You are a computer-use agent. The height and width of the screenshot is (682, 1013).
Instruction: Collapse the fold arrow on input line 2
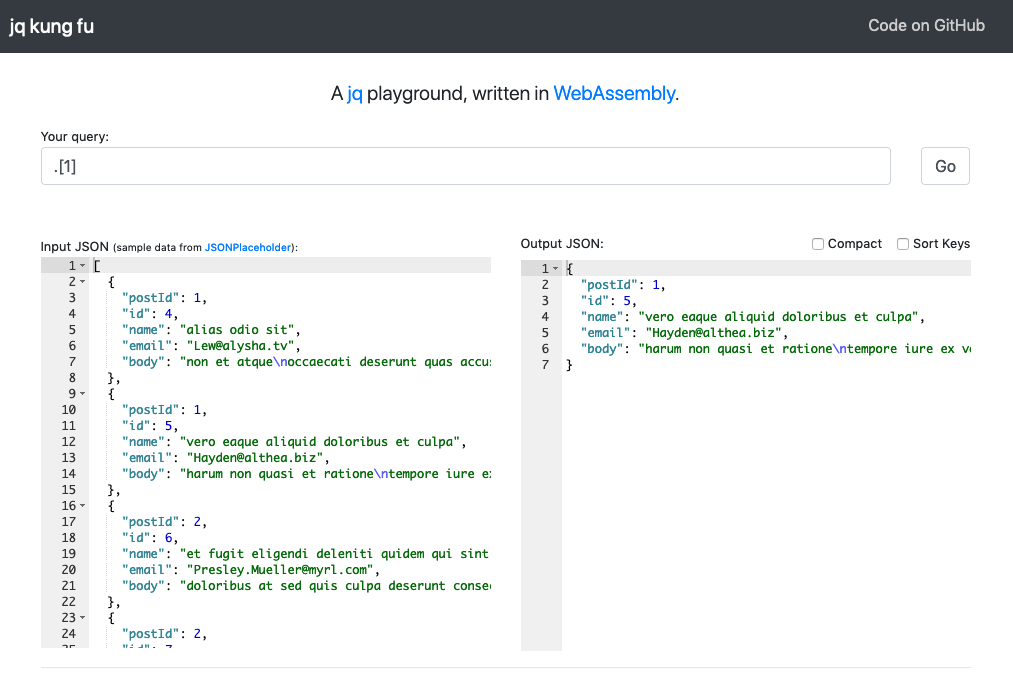tap(82, 282)
